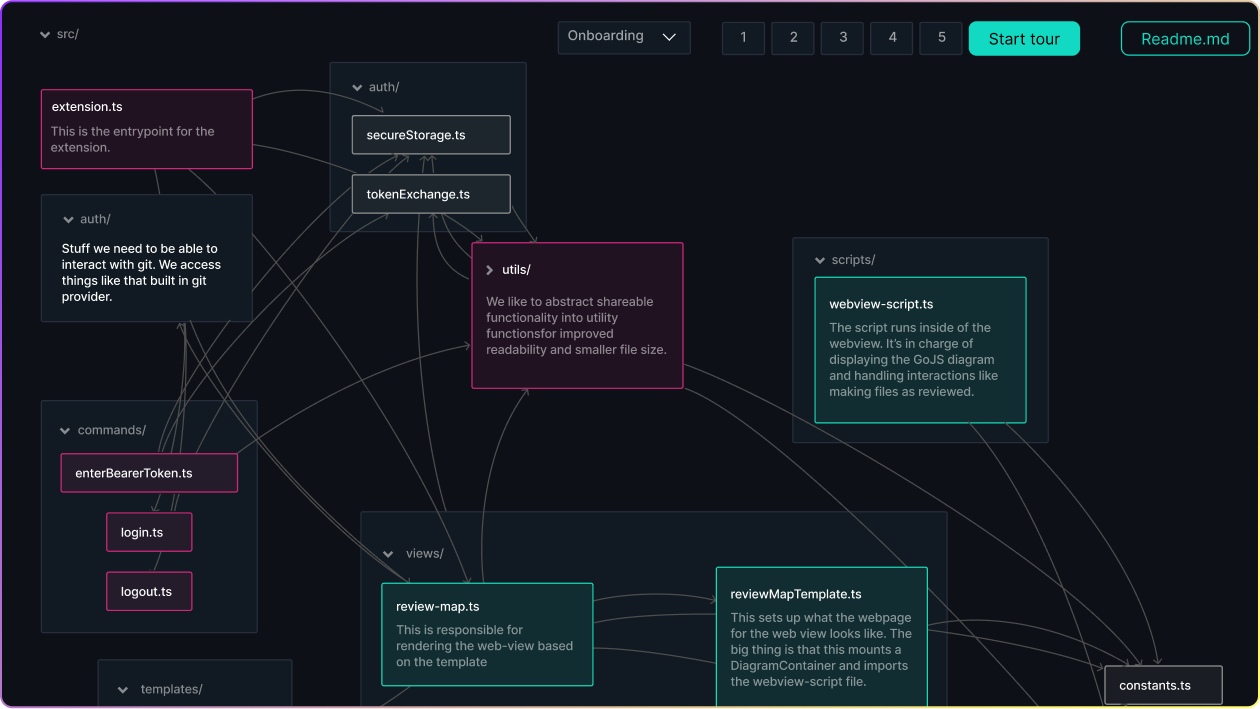The width and height of the screenshot is (1260, 709).
Task: Collapse the top auth/ group
Action: click(x=358, y=87)
